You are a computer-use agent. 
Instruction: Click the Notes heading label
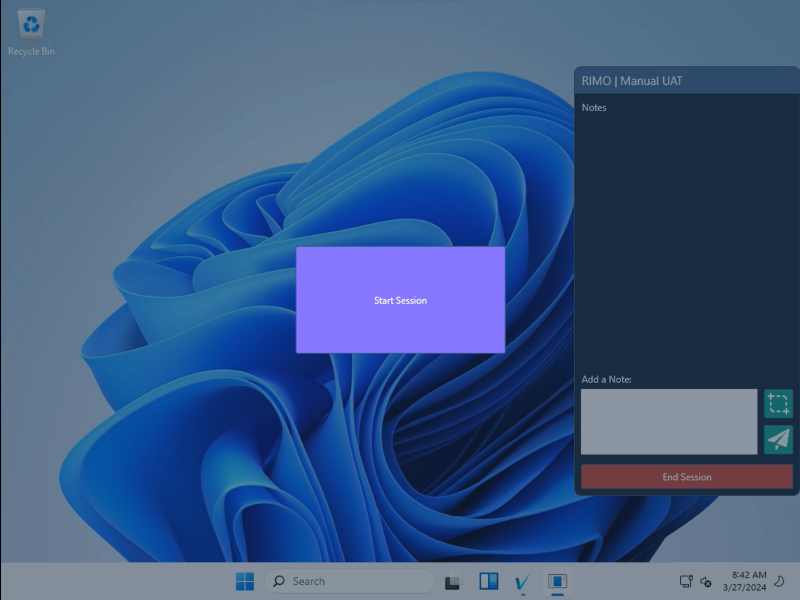click(x=594, y=107)
